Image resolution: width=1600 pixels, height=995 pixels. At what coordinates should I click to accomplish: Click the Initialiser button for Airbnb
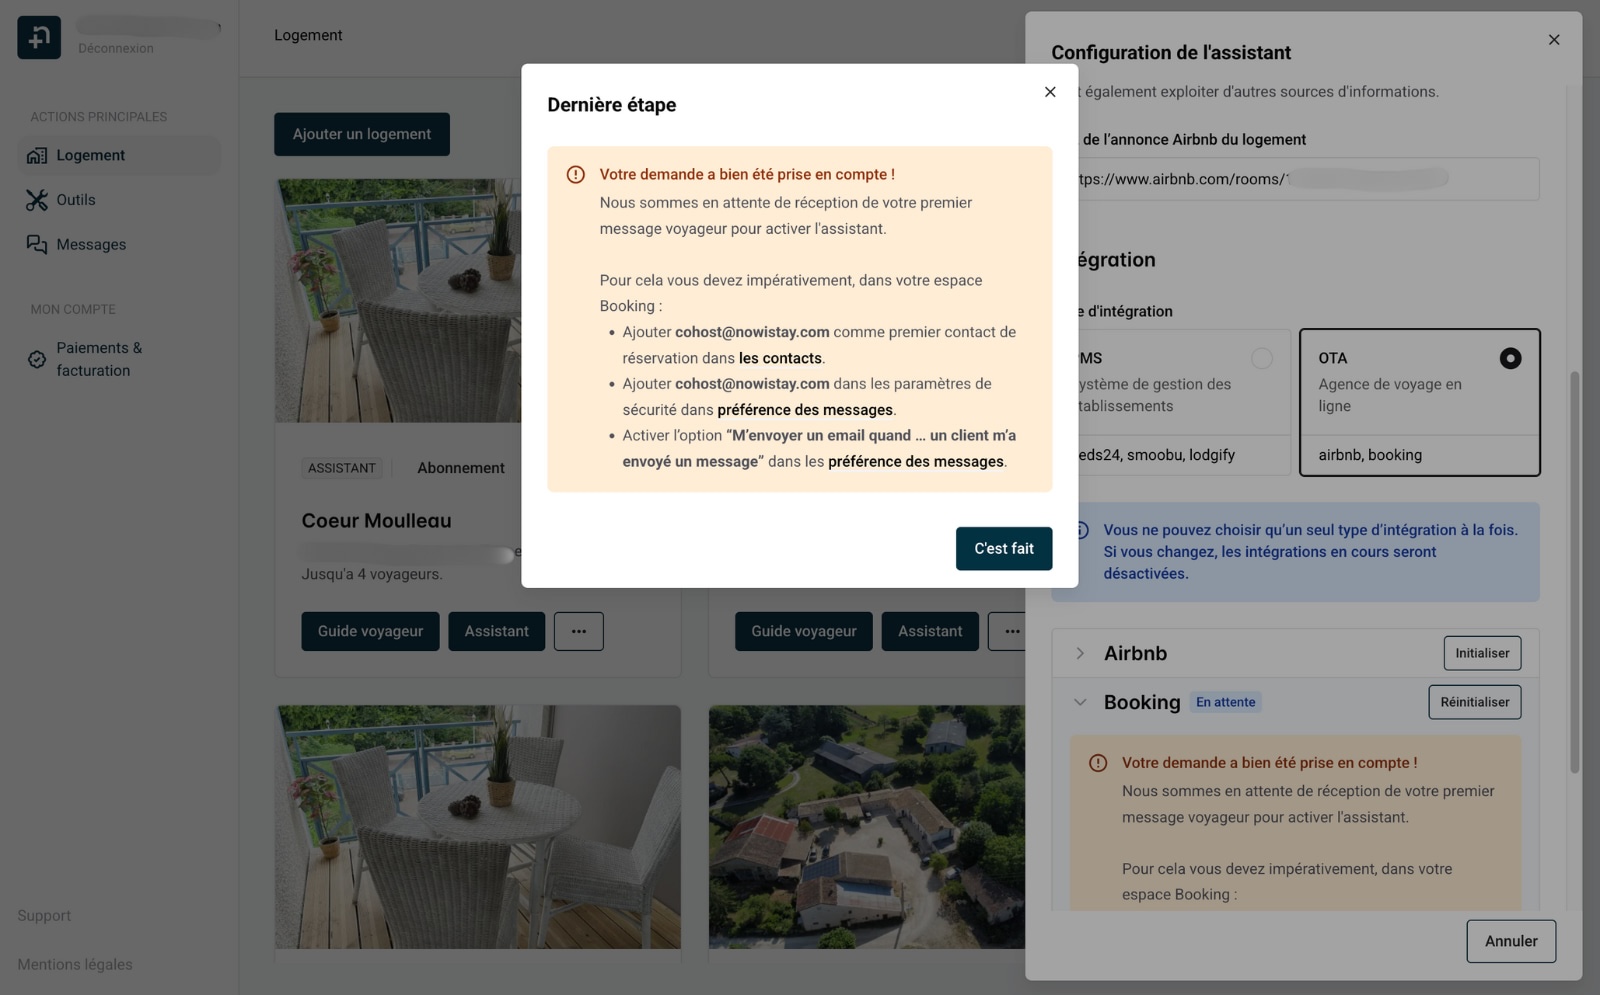[x=1482, y=653]
